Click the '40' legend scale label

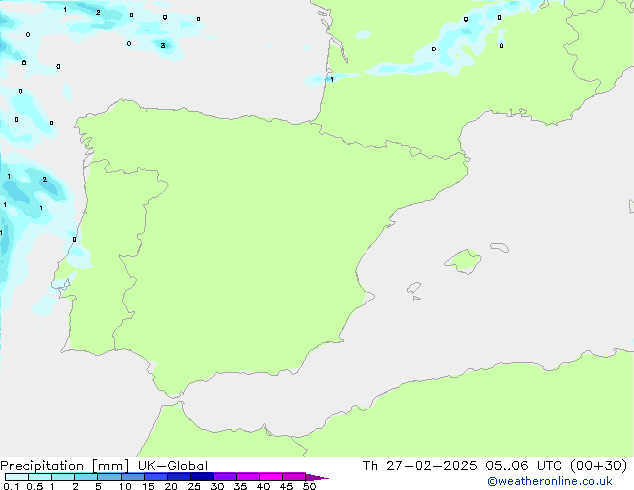coord(263,486)
